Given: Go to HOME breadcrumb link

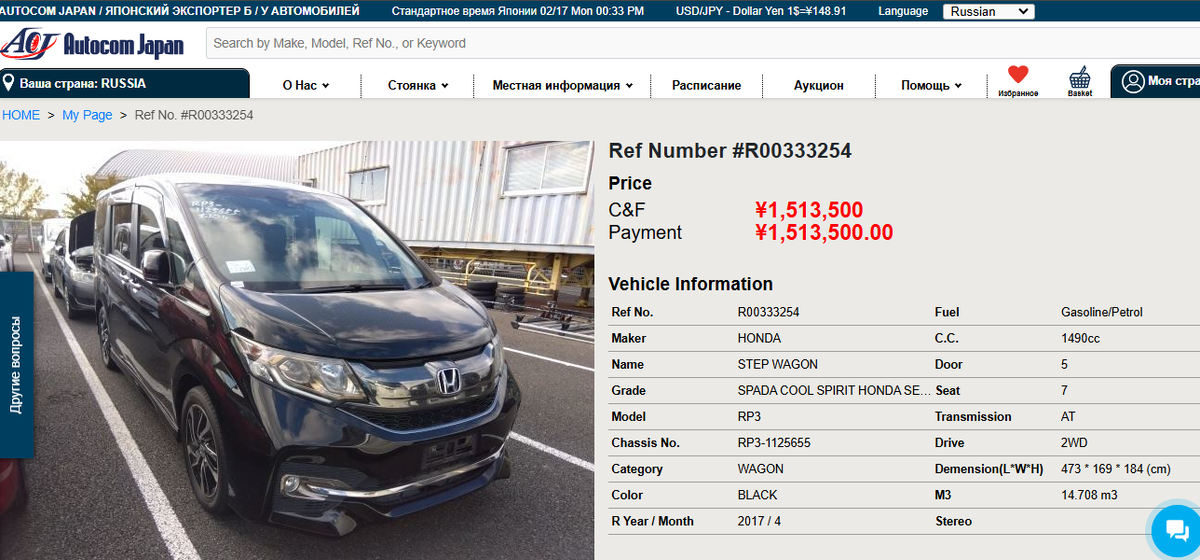Looking at the screenshot, I should (x=21, y=115).
